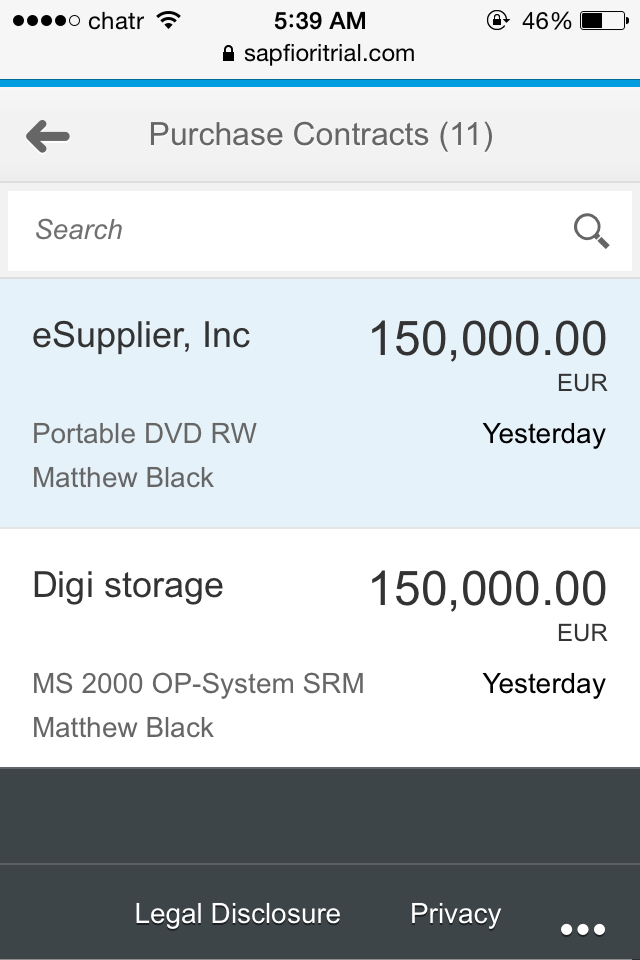
Task: Tap the Purchase Contracts (11) title
Action: pyautogui.click(x=320, y=135)
